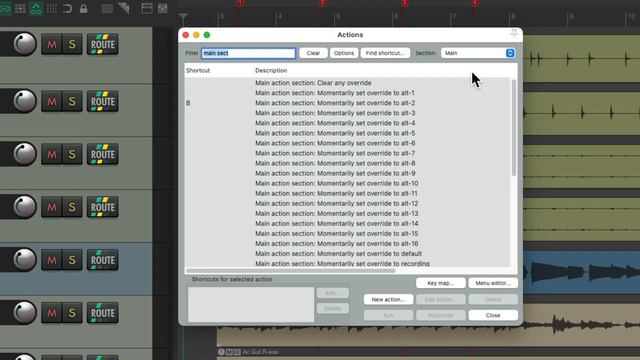Click the filter field containing 'main sect'
Viewport: 640px width, 360px height.
coord(248,53)
